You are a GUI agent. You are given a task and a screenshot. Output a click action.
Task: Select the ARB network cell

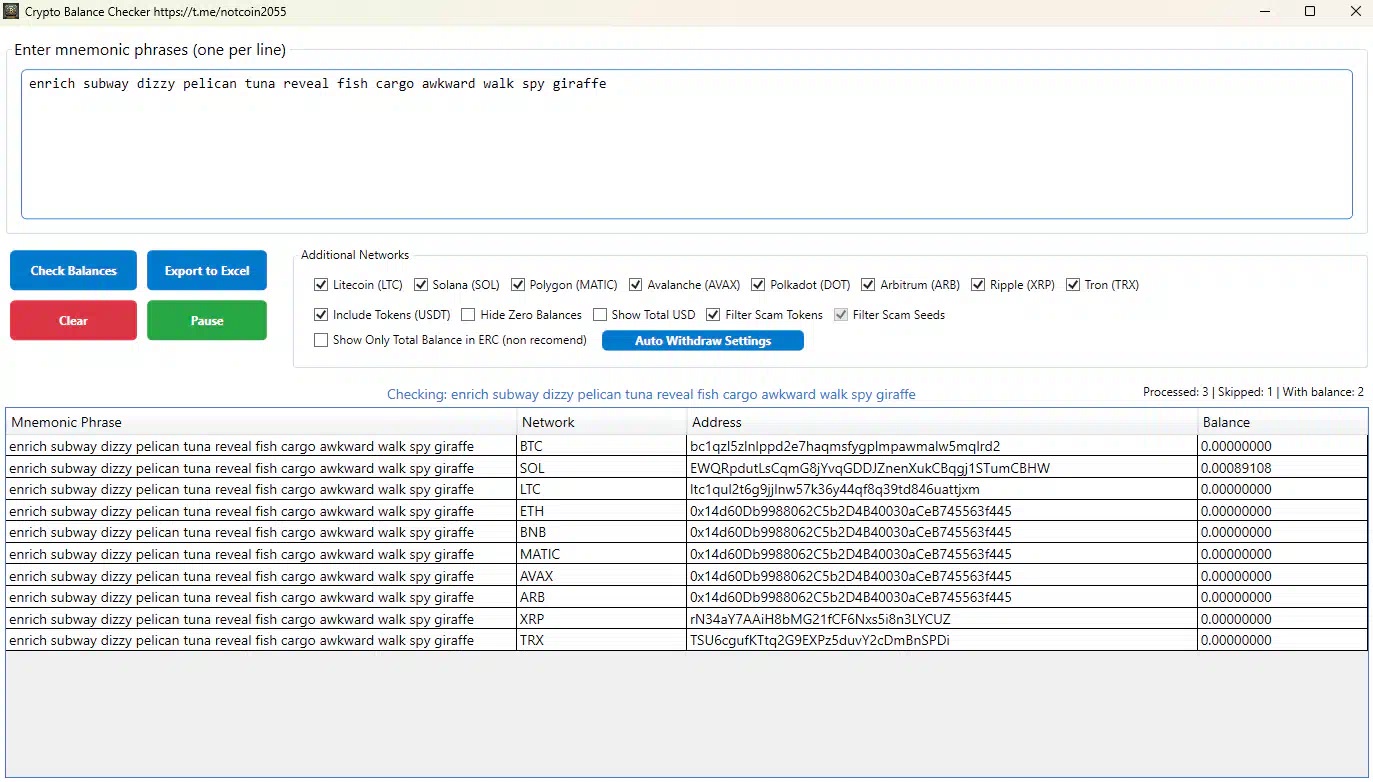[602, 597]
